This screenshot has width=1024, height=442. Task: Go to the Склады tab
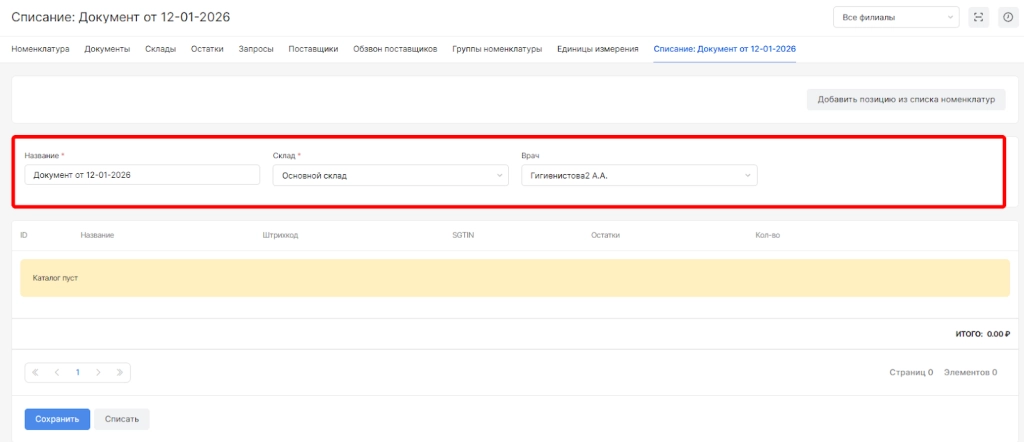160,49
